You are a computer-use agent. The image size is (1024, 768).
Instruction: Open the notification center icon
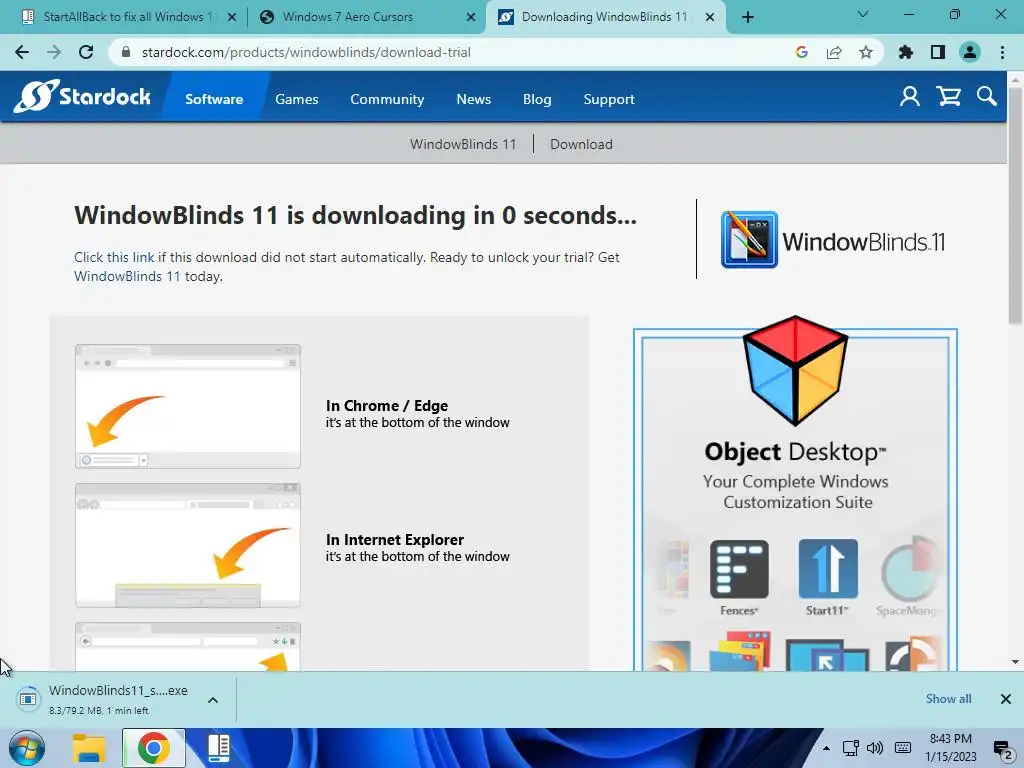point(1002,748)
